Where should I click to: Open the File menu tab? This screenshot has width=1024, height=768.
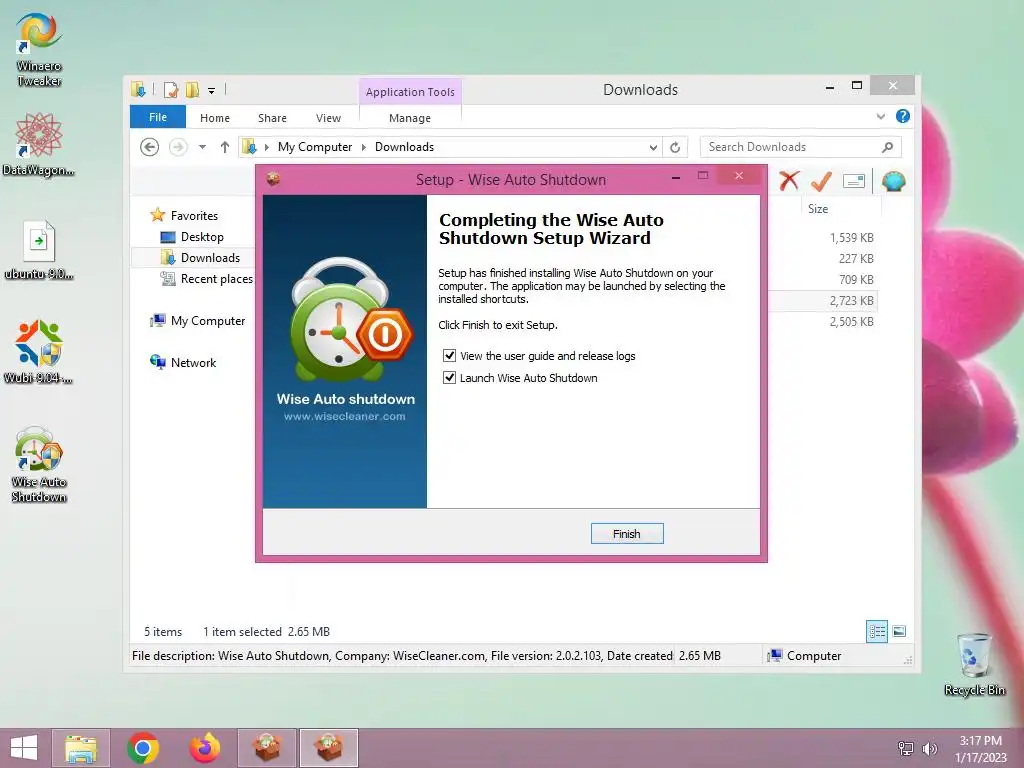click(158, 117)
